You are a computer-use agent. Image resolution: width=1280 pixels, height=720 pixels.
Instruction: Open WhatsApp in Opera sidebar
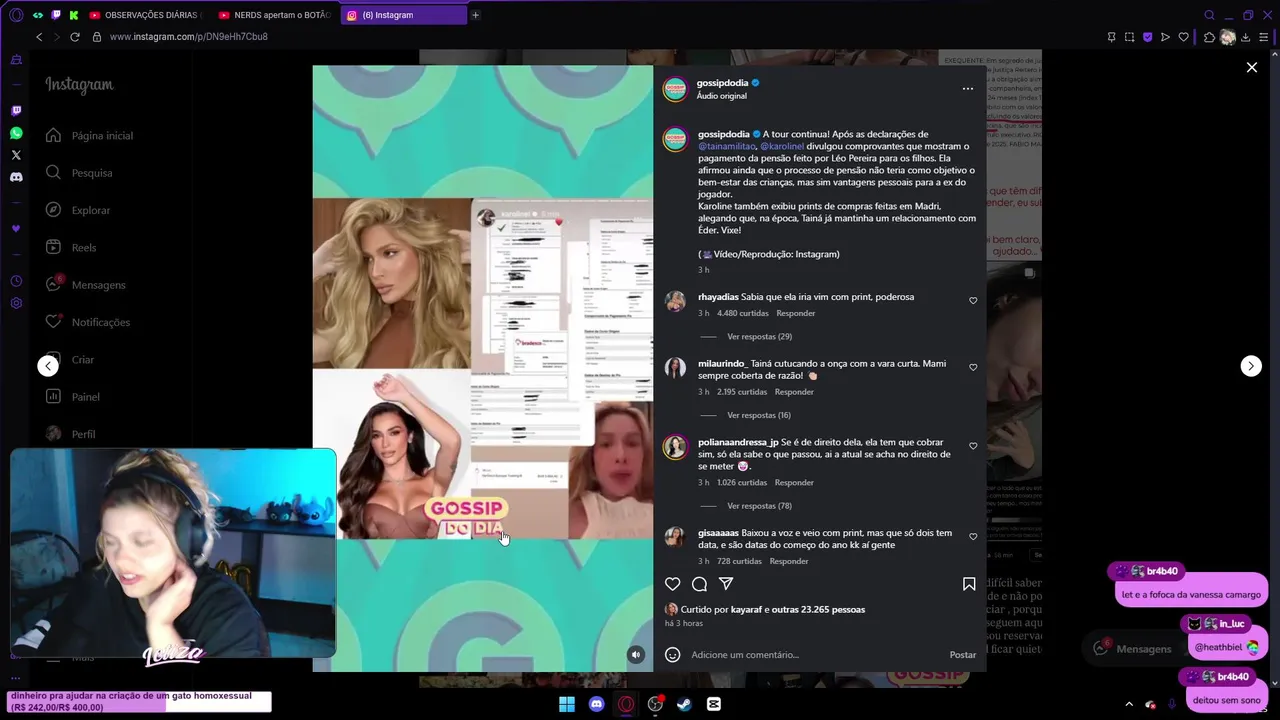pos(16,133)
